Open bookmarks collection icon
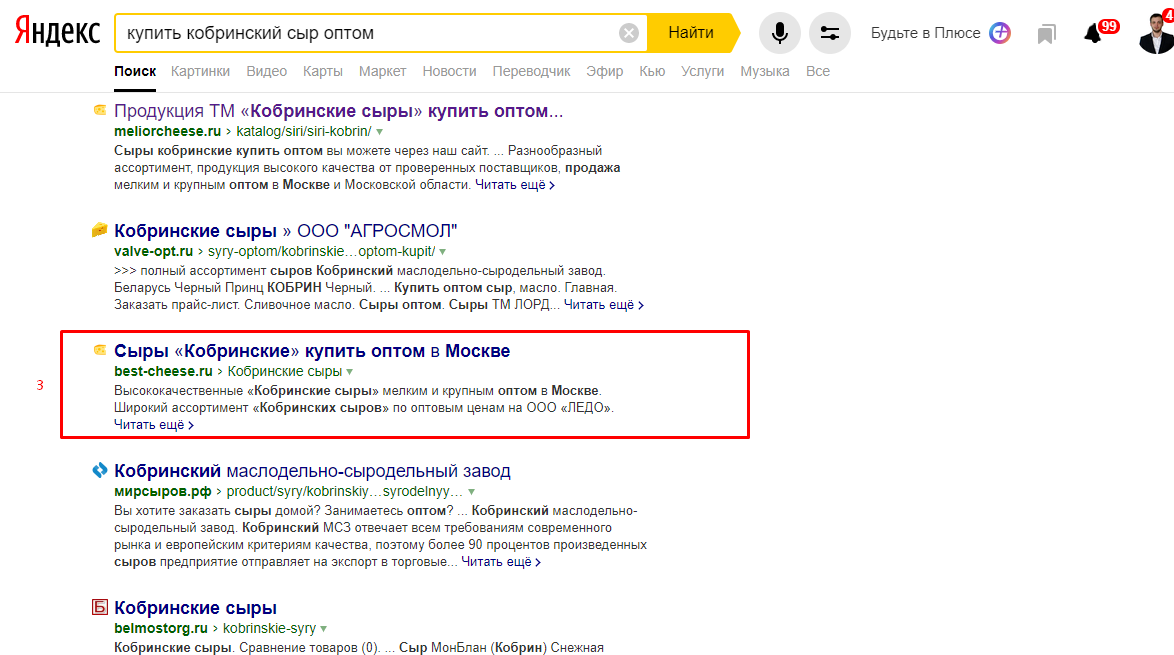 pos(1047,34)
